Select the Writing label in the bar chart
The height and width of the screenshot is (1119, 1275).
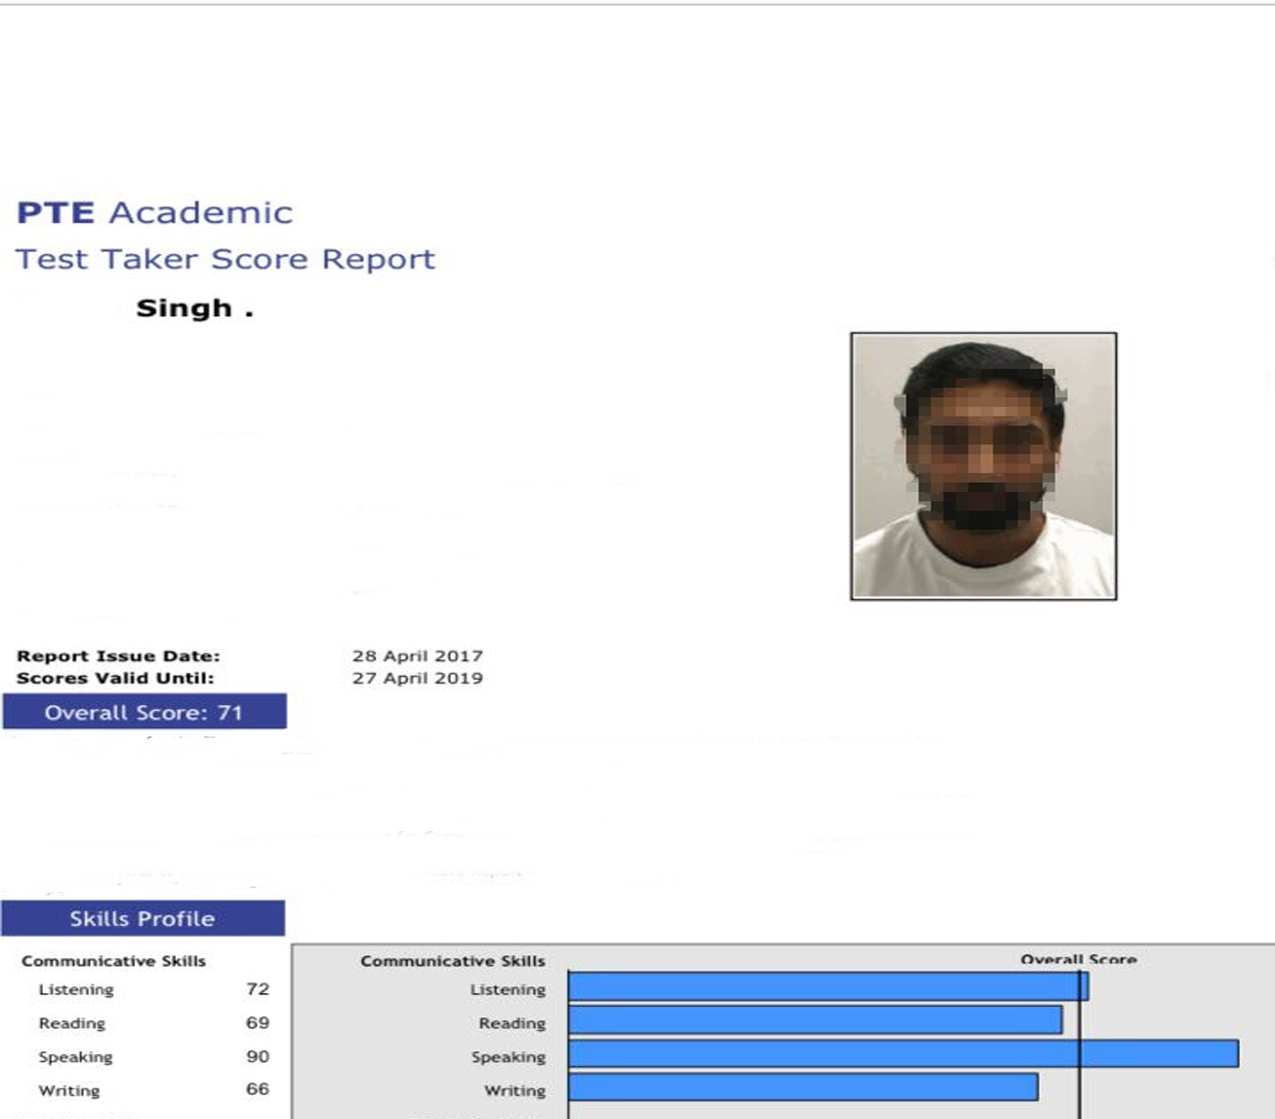515,1091
